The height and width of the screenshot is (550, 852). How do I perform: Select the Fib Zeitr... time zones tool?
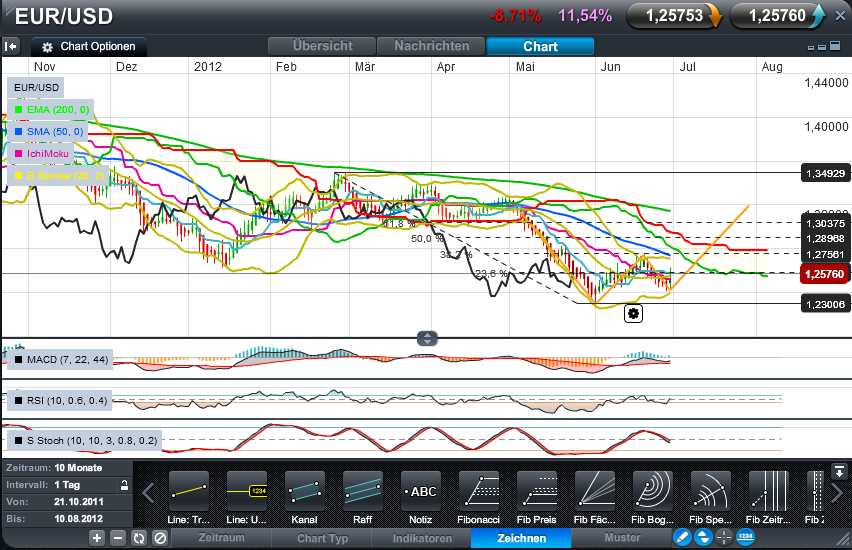click(769, 492)
